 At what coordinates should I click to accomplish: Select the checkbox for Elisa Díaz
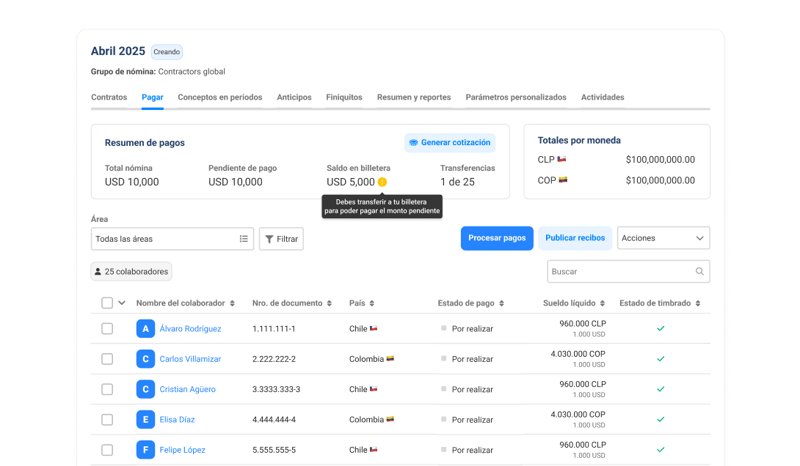(x=107, y=420)
